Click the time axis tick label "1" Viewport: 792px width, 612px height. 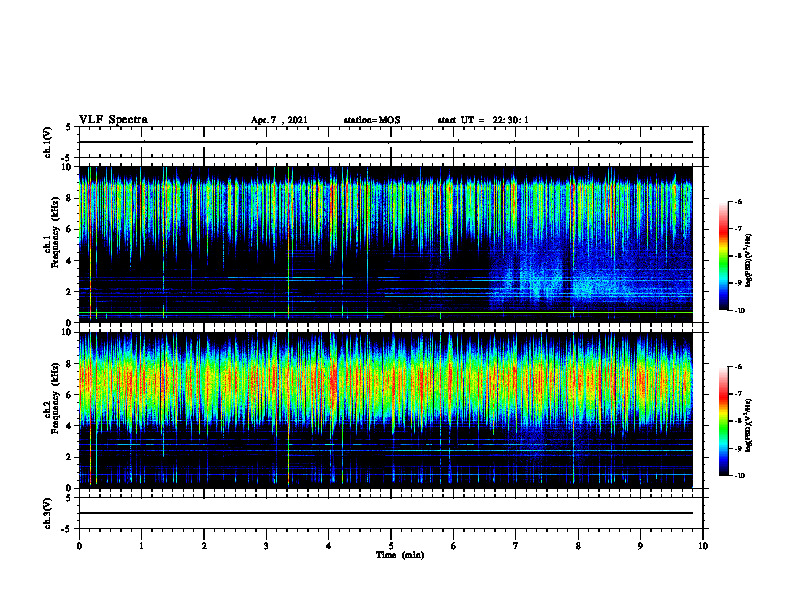pyautogui.click(x=141, y=546)
